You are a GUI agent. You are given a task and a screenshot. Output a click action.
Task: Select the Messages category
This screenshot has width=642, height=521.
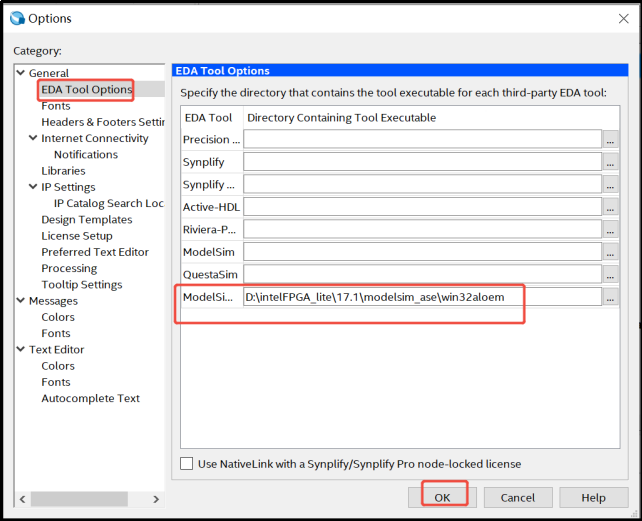pos(53,301)
